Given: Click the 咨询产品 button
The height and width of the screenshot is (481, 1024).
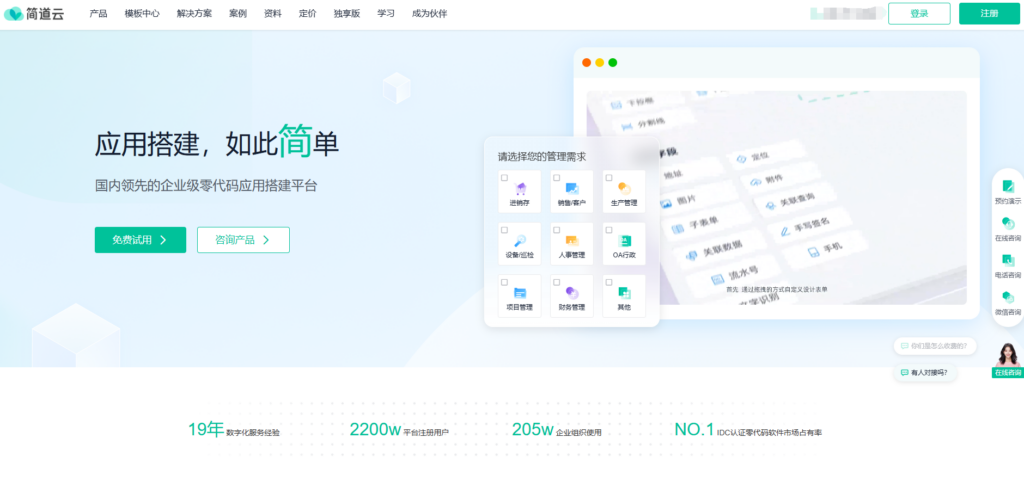Looking at the screenshot, I should point(243,240).
